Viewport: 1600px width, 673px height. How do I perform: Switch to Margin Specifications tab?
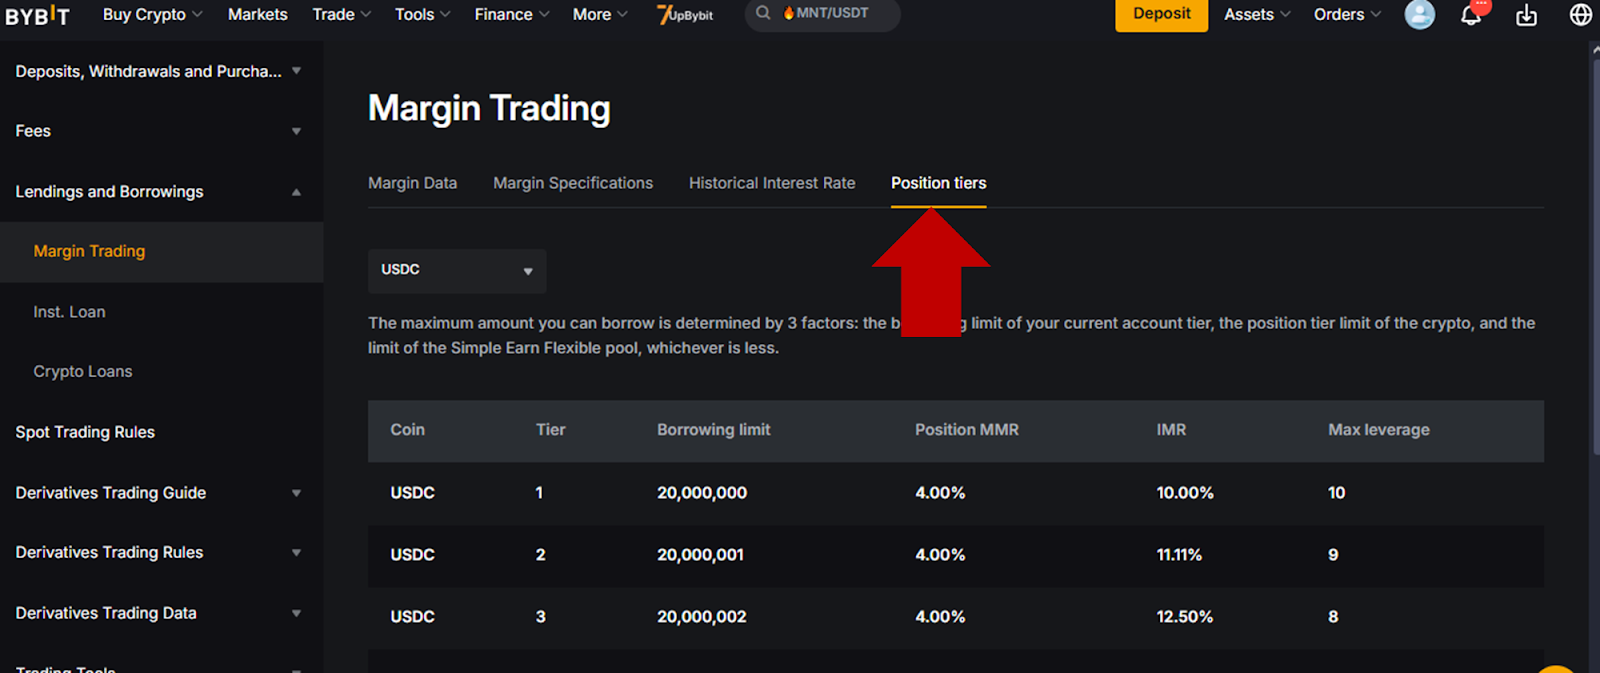[573, 183]
